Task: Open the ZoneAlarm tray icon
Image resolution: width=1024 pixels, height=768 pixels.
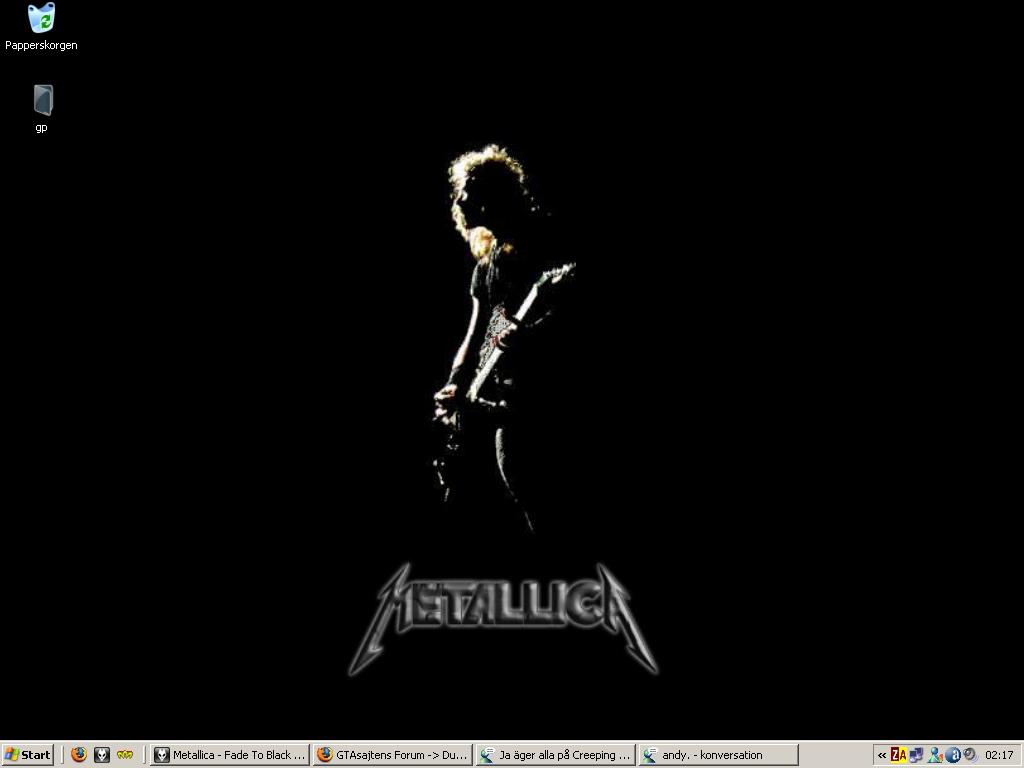Action: coord(899,756)
